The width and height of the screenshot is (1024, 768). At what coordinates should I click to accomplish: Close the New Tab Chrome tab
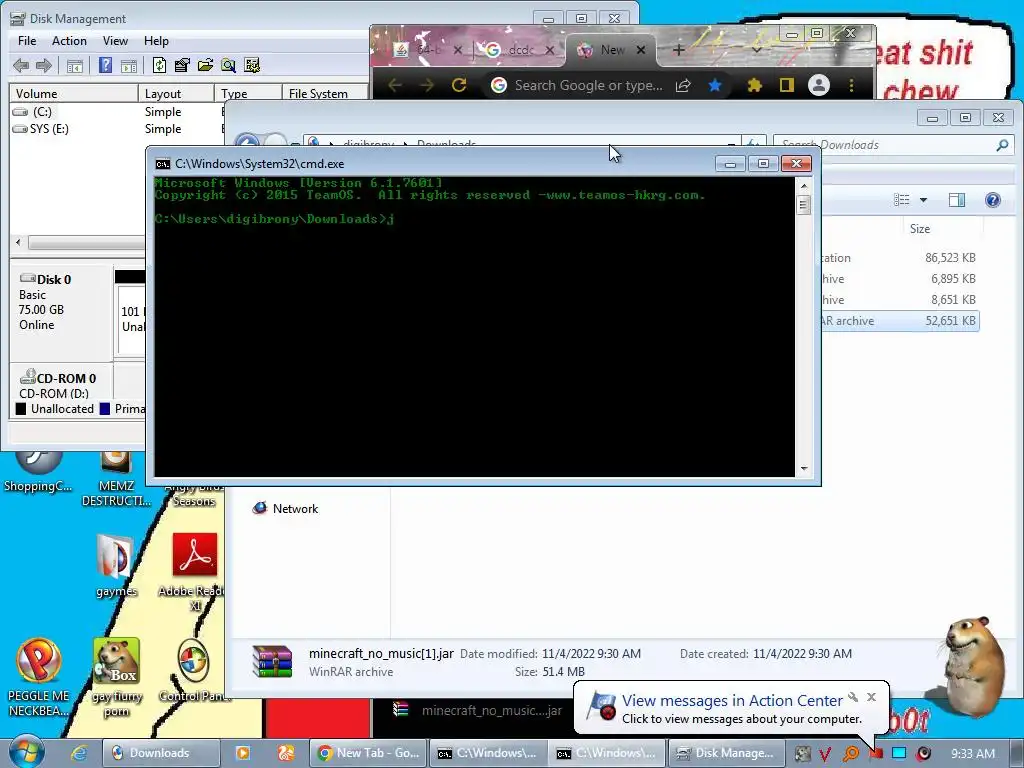click(x=641, y=50)
